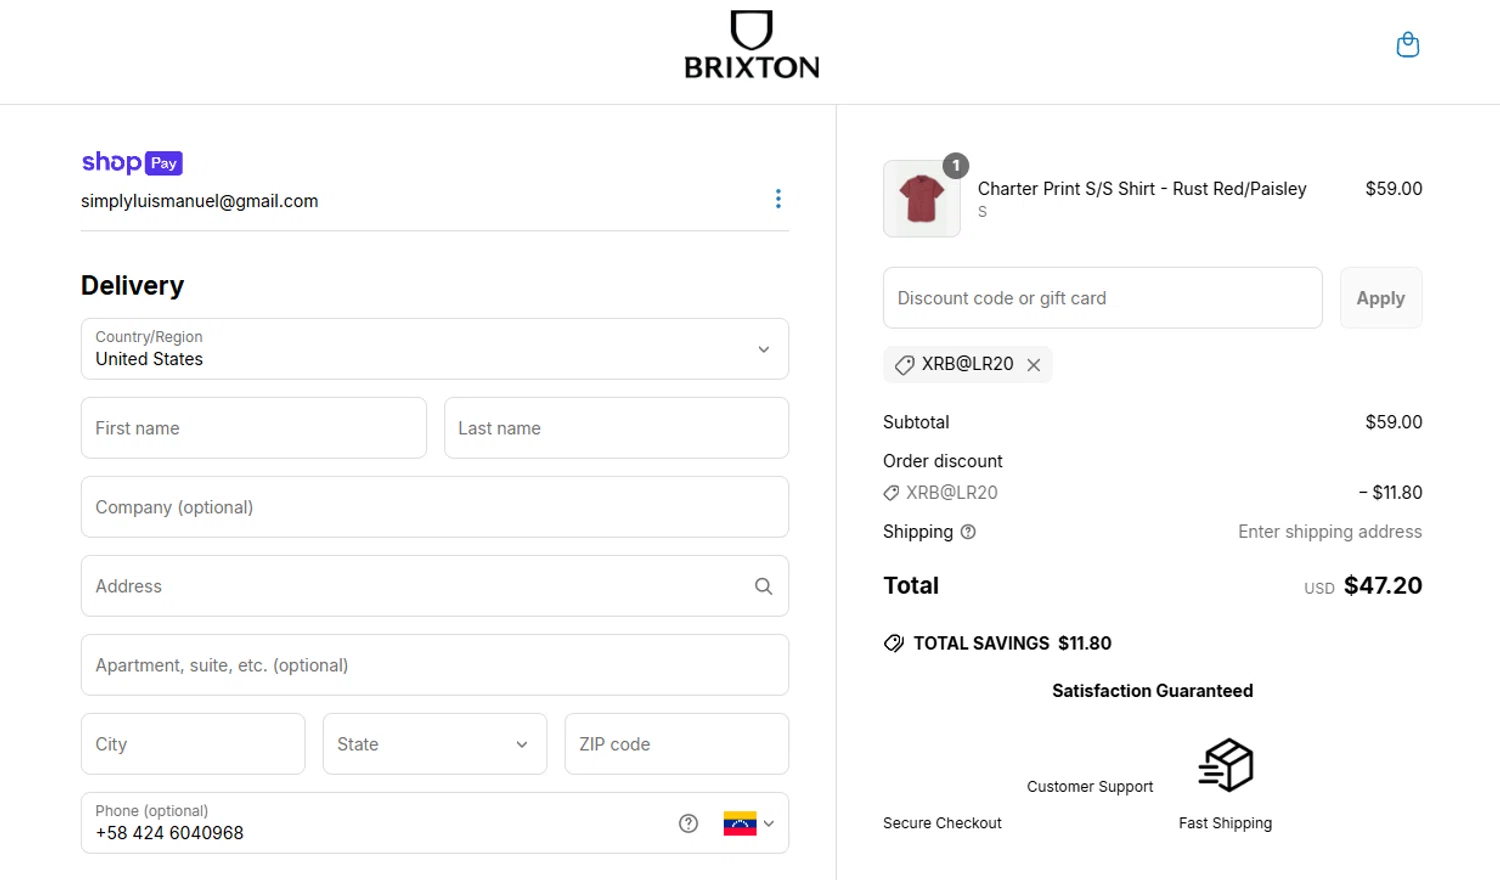Focus the Company (optional) field
Screen dimensions: 1500x880
(x=435, y=507)
